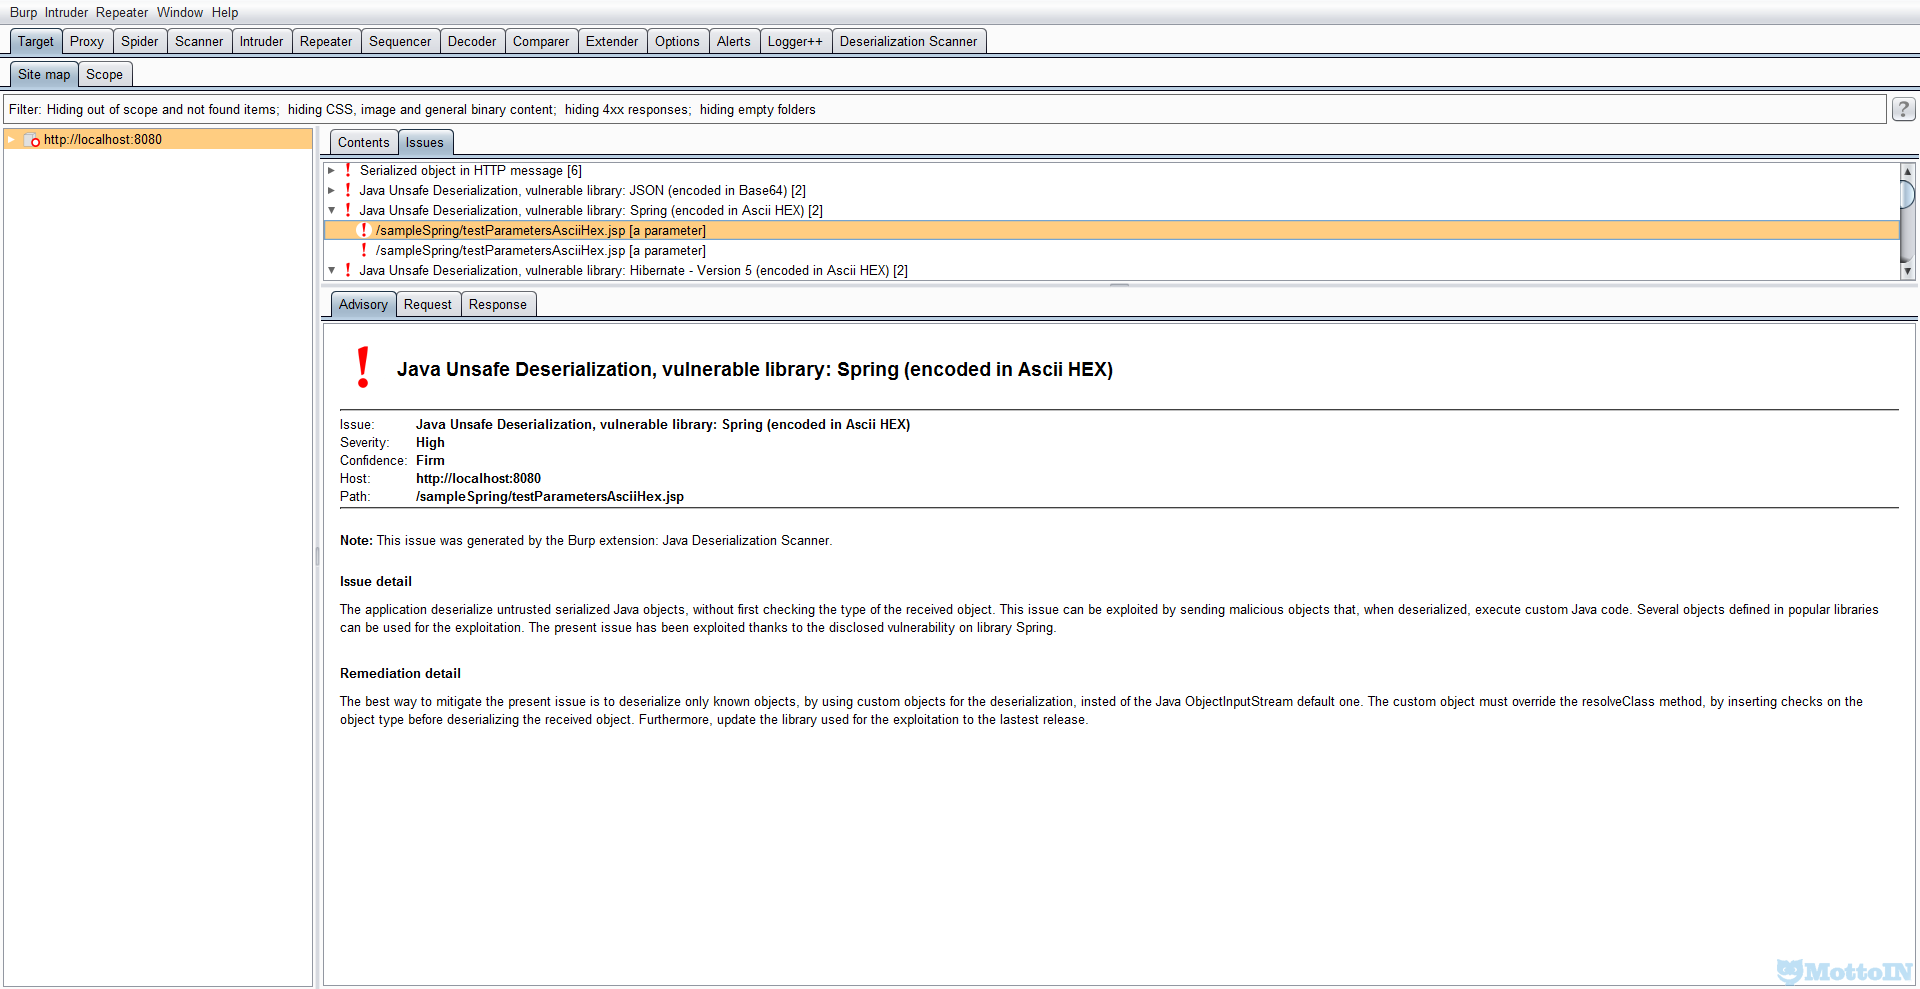Switch to the Options tab
Image resolution: width=1920 pixels, height=989 pixels.
677,41
